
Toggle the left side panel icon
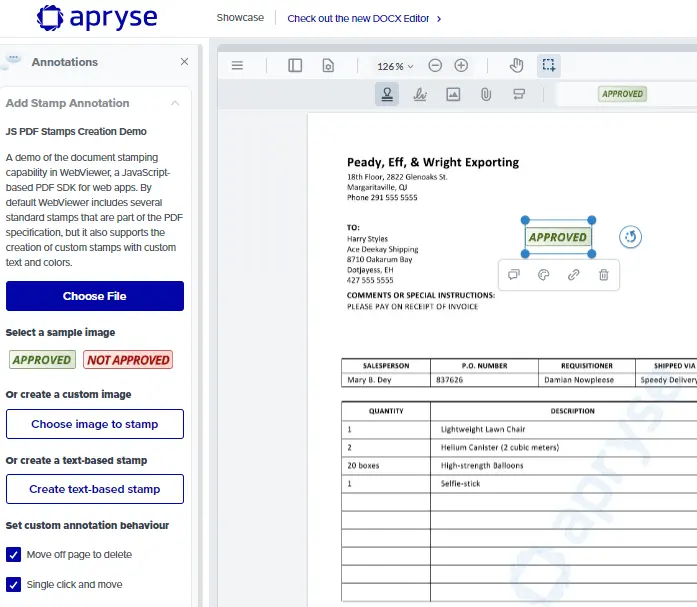coord(295,66)
